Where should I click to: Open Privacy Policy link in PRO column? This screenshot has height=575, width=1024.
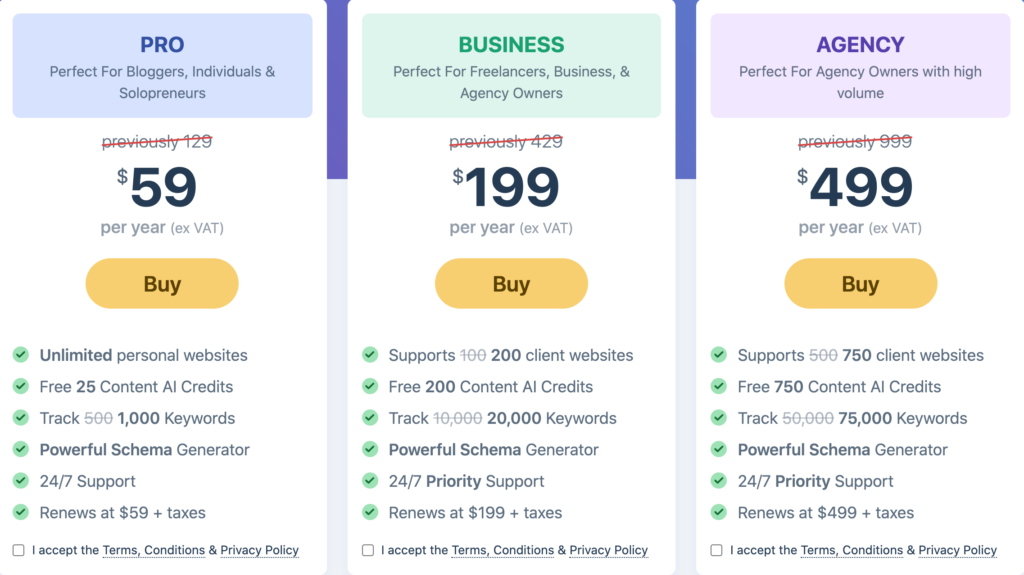pyautogui.click(x=259, y=550)
